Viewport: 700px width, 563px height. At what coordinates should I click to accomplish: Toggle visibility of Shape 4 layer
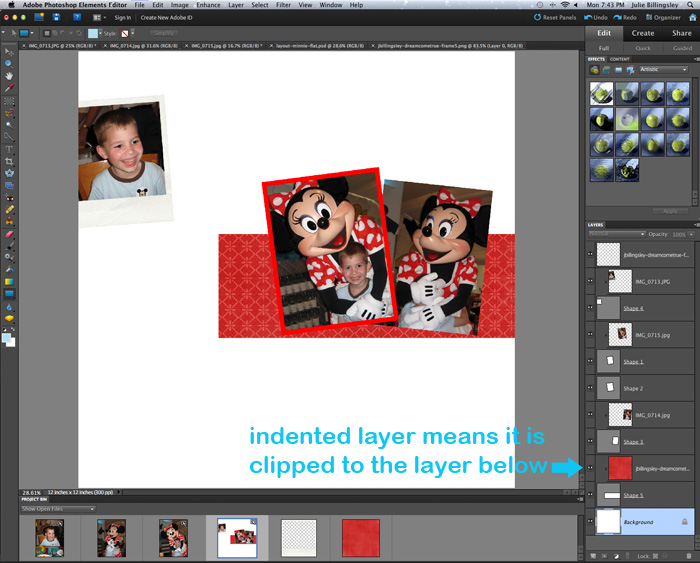590,307
